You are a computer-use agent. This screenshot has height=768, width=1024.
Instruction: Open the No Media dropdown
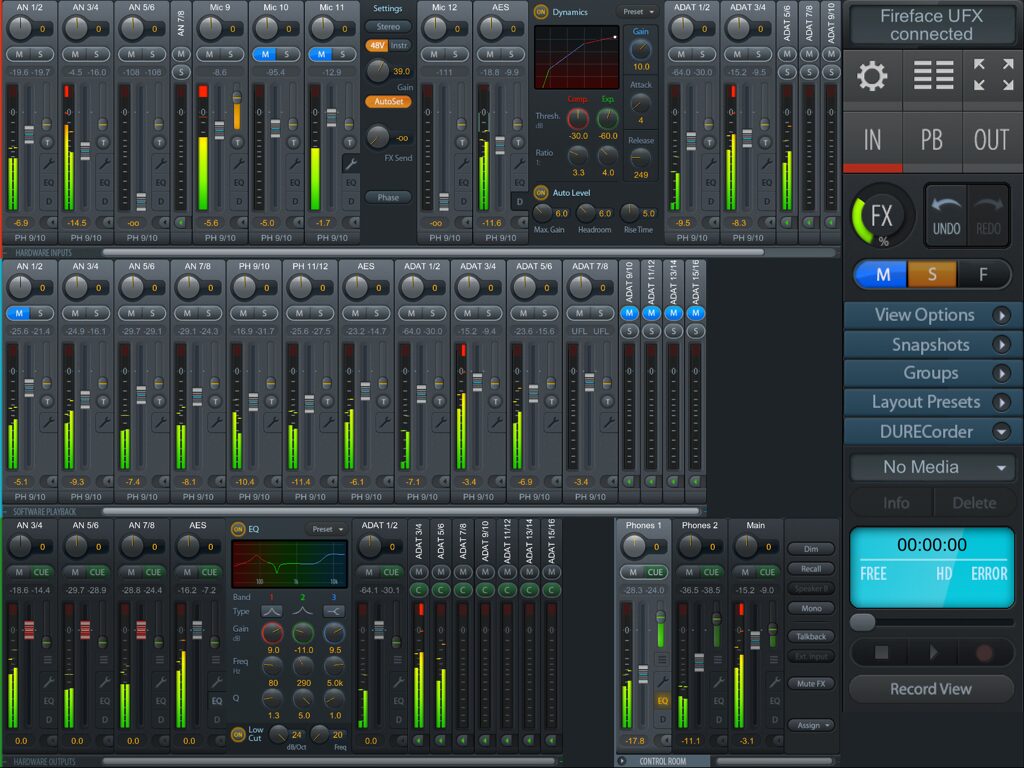(931, 467)
